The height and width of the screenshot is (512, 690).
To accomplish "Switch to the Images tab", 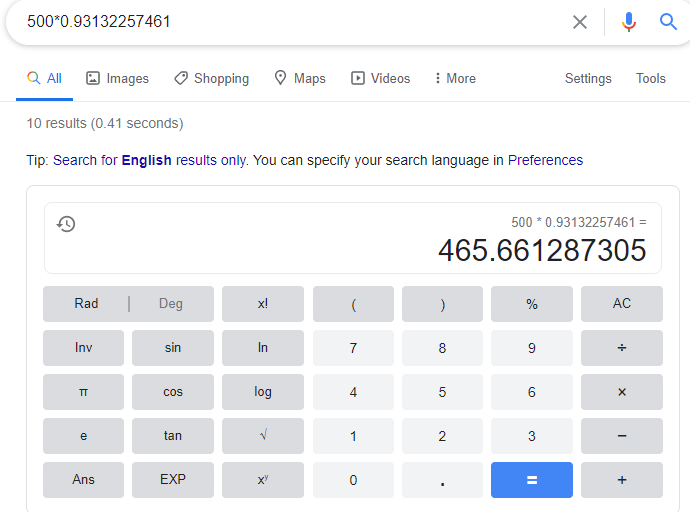I will tap(117, 78).
